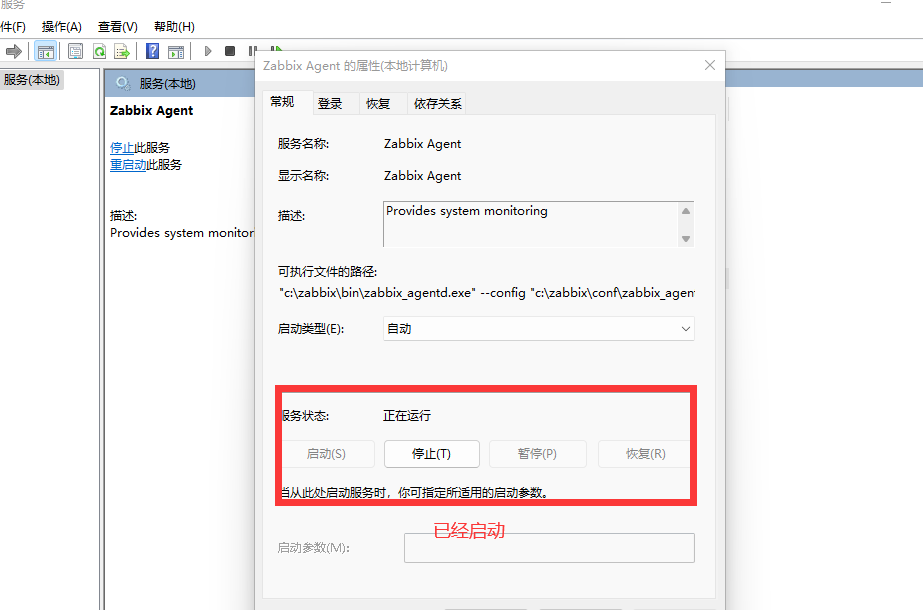
Task: Click the executable path text field
Action: click(x=486, y=293)
